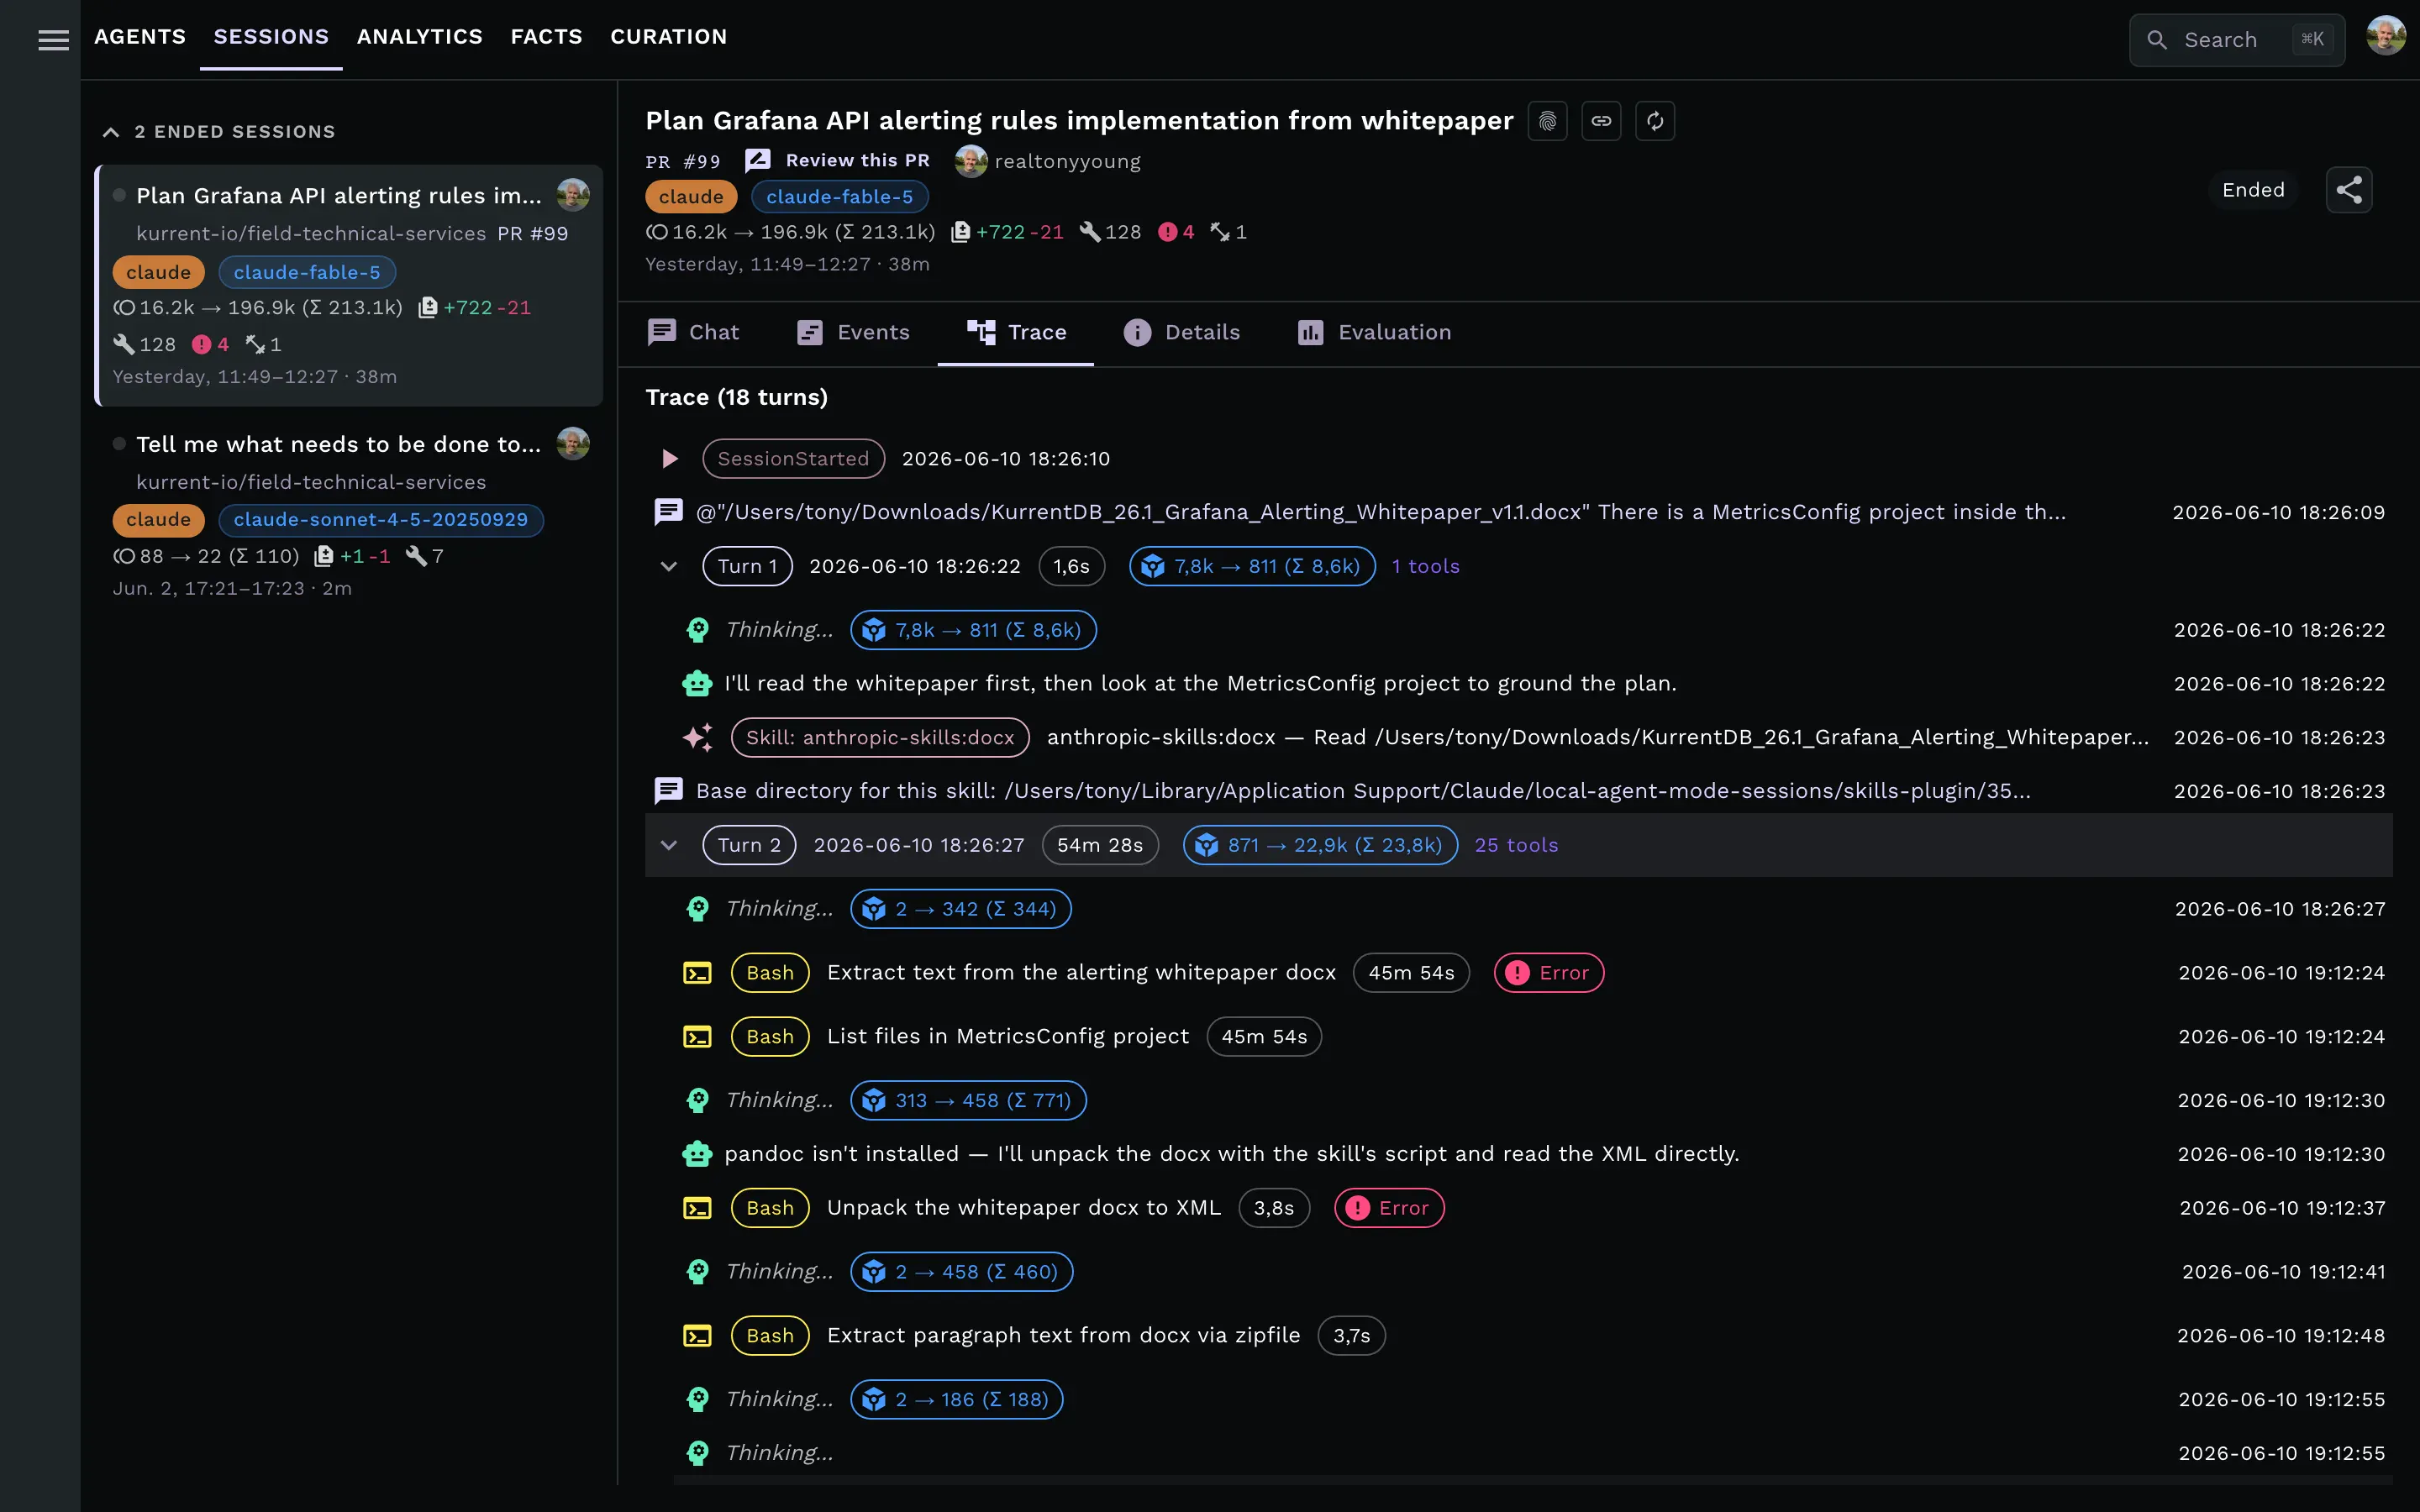
Task: Select the Plan Grafana API alerting rules session card
Action: (349, 285)
